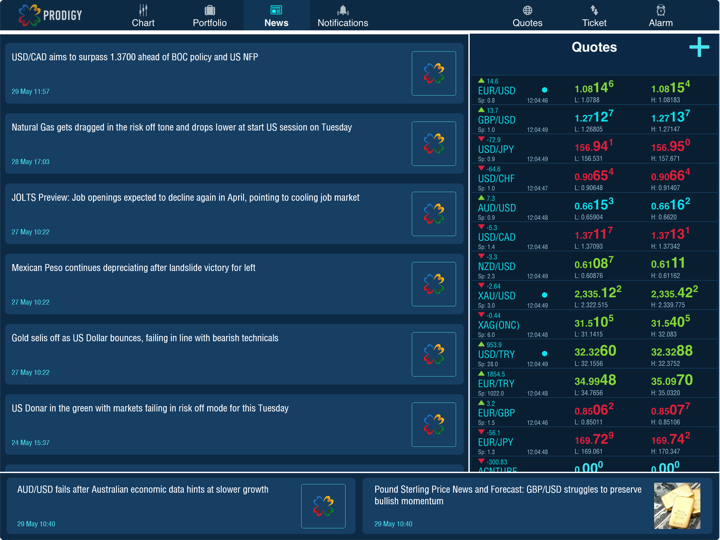
Task: Click the News tab icon
Action: (x=276, y=11)
